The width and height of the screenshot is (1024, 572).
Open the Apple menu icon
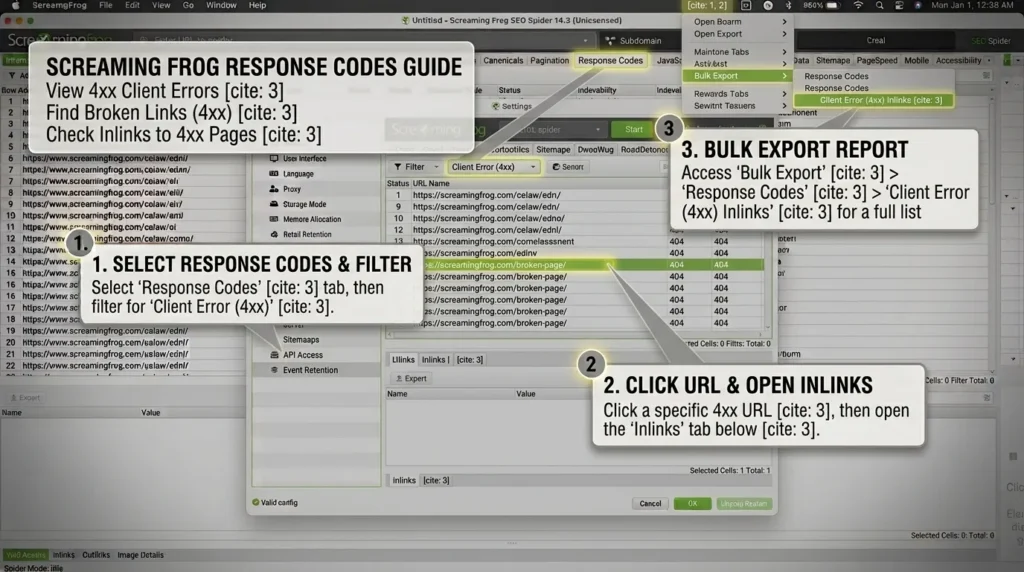[x=15, y=5]
